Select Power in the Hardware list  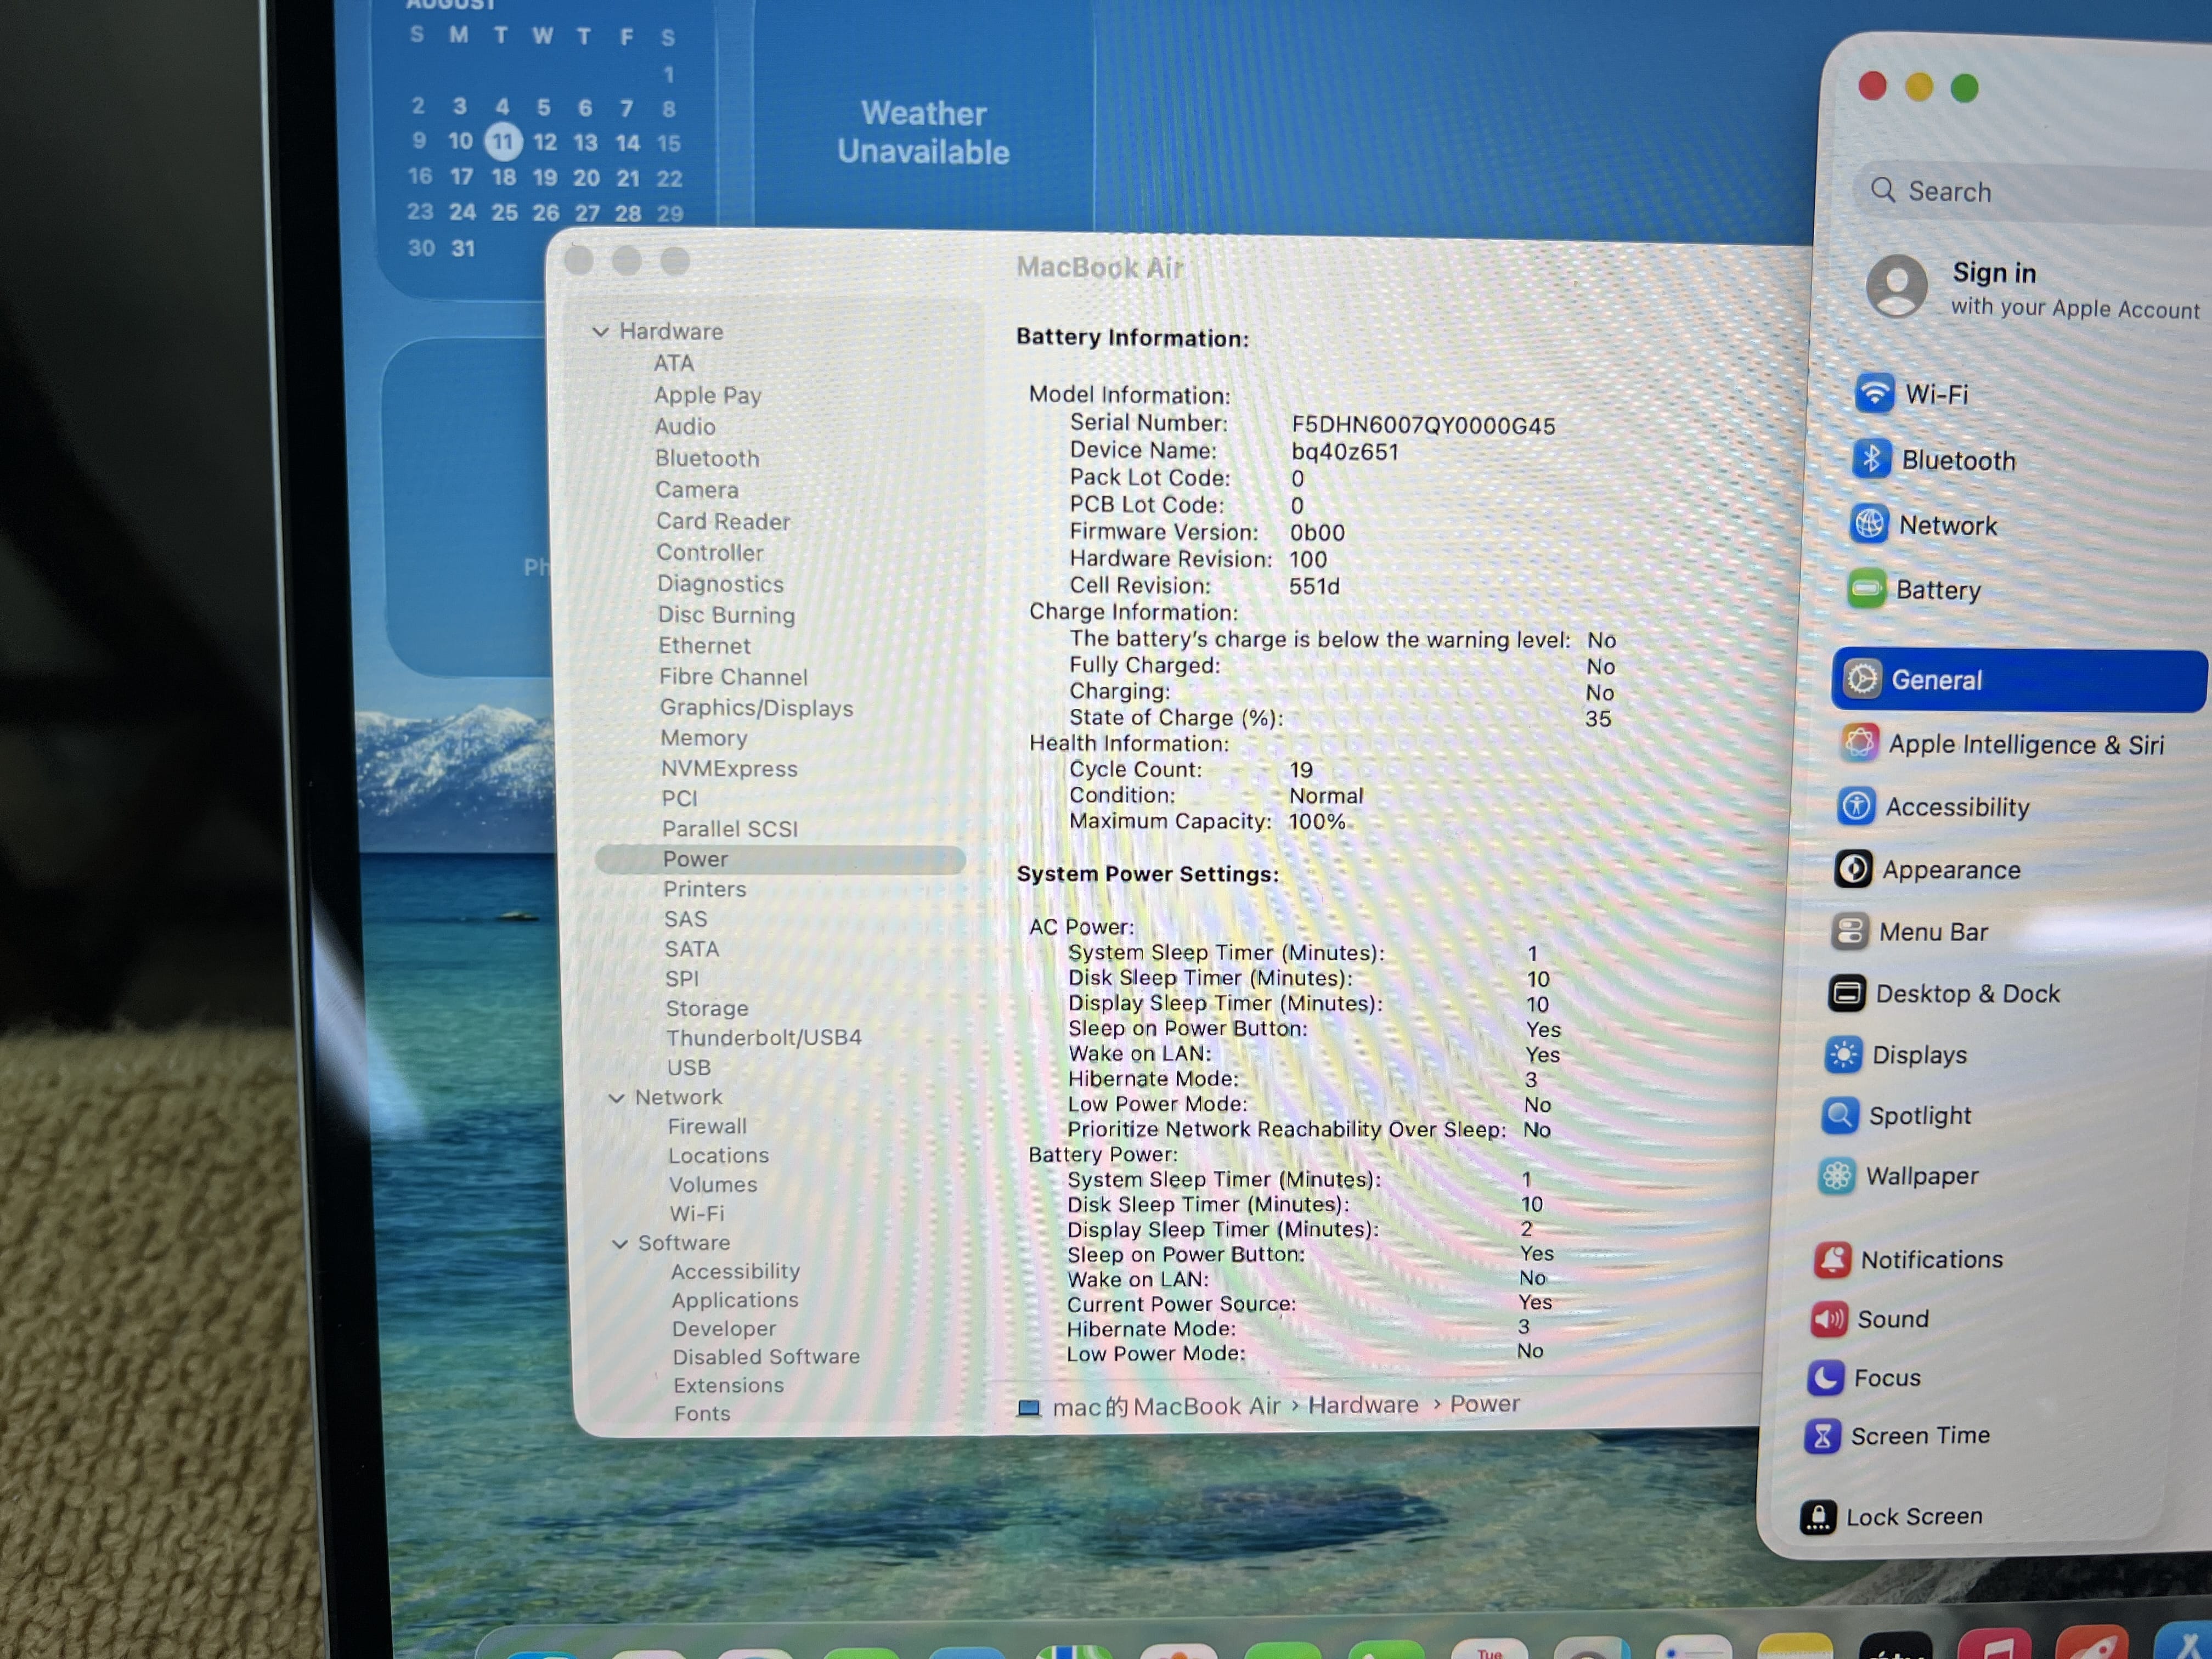point(780,860)
